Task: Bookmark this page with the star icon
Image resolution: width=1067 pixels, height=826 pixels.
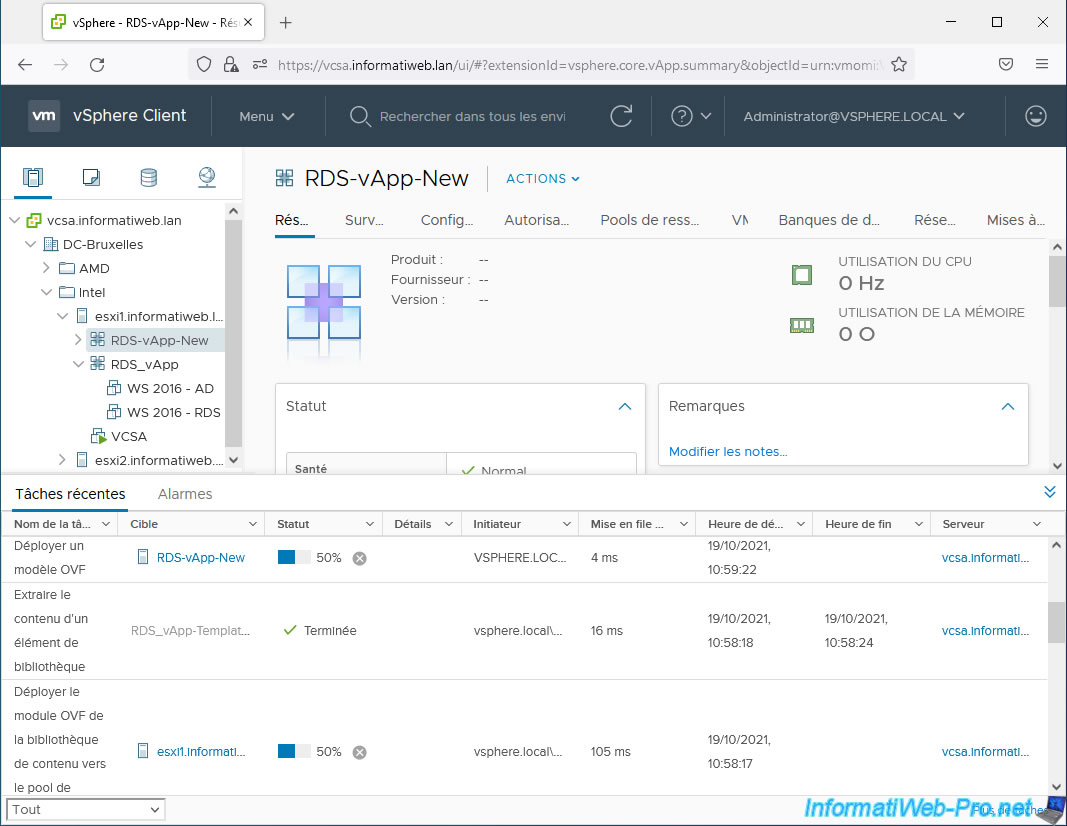Action: click(x=899, y=65)
